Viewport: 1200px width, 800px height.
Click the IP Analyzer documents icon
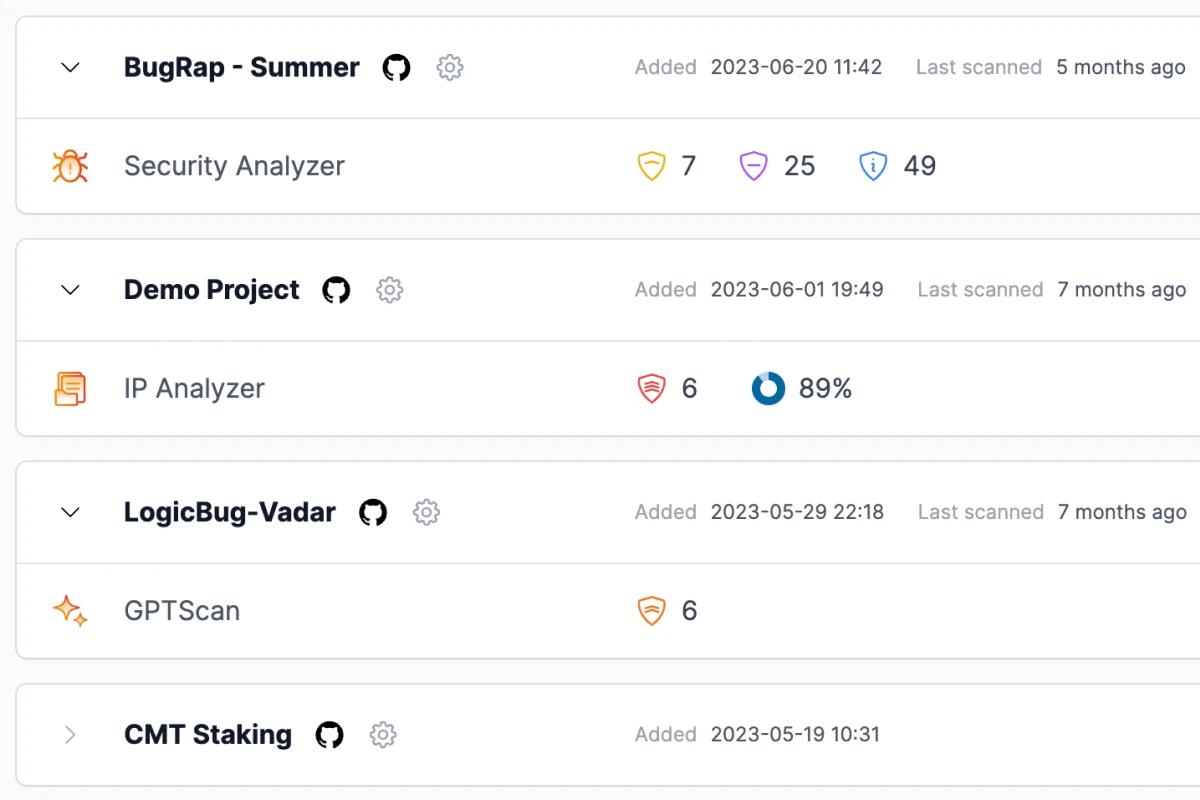(70, 388)
